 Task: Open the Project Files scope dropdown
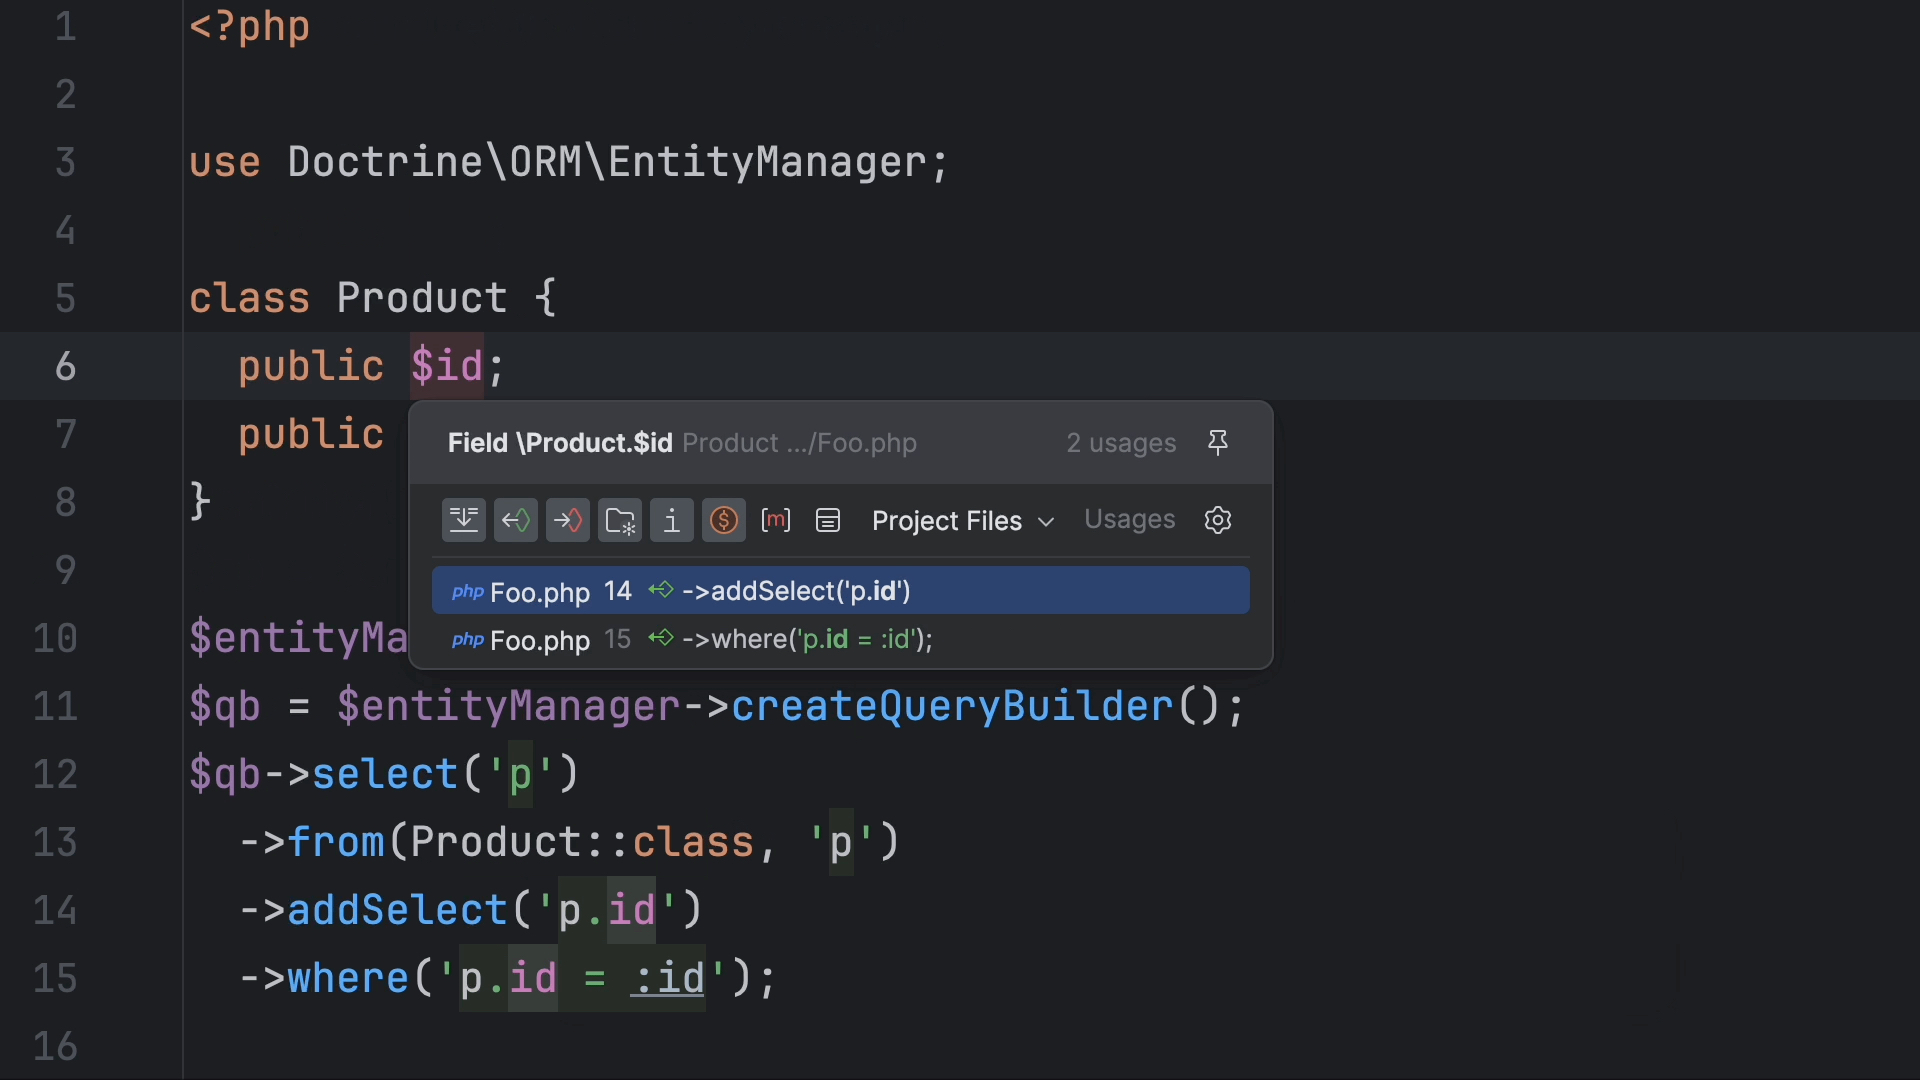click(x=947, y=521)
